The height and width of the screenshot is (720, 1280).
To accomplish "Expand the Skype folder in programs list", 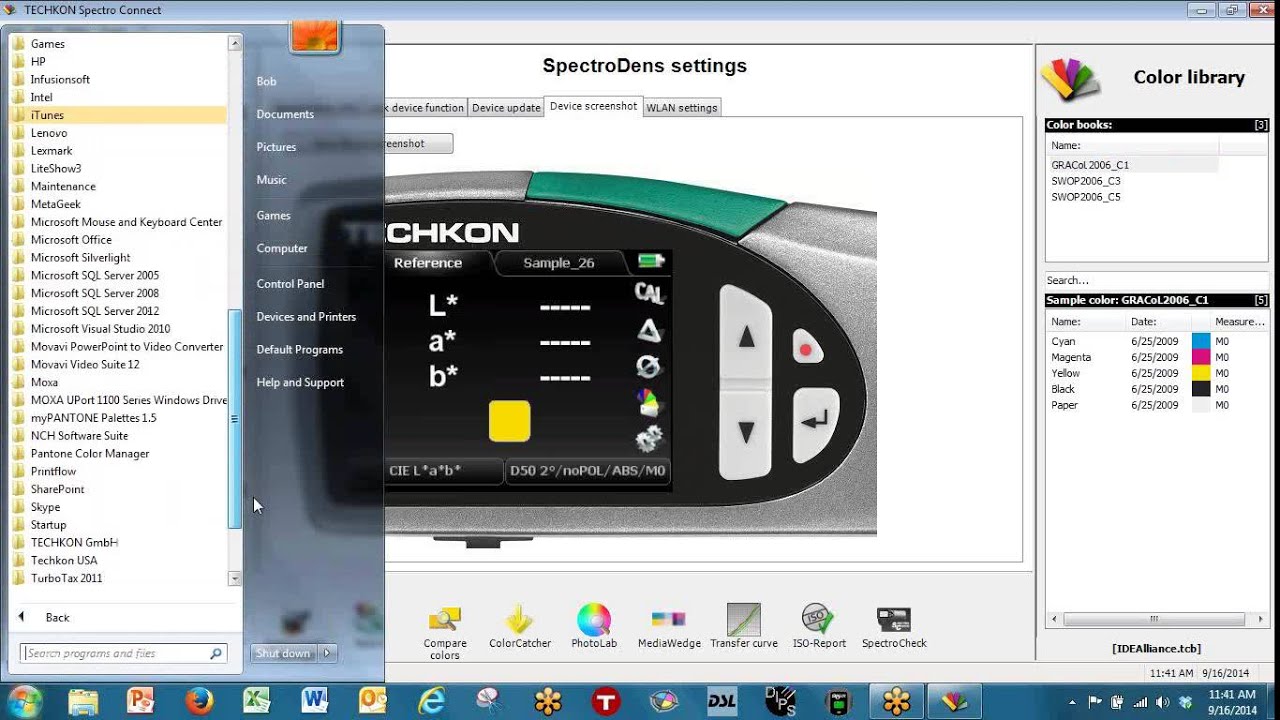I will (x=118, y=507).
